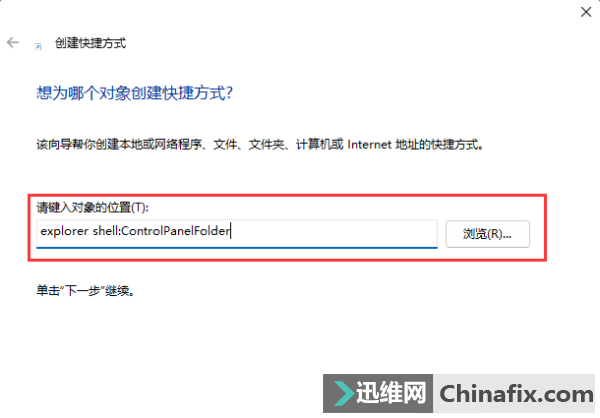Click the word Internet in description
This screenshot has width=600, height=418.
click(369, 145)
